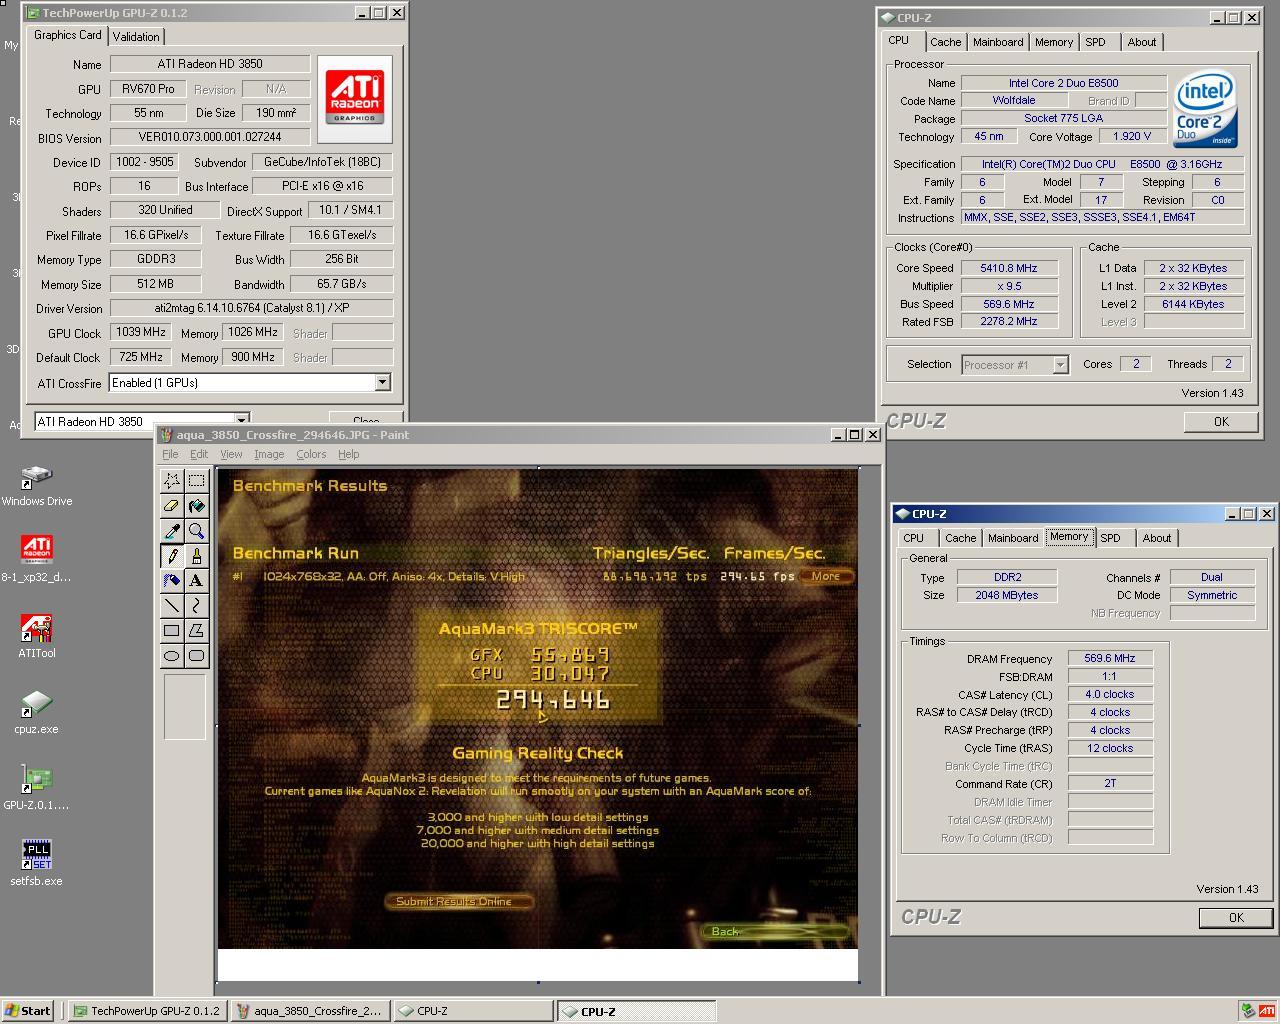Switch to TechPowerUp GPU-Z from the taskbar
The height and width of the screenshot is (1024, 1280).
click(x=147, y=1011)
